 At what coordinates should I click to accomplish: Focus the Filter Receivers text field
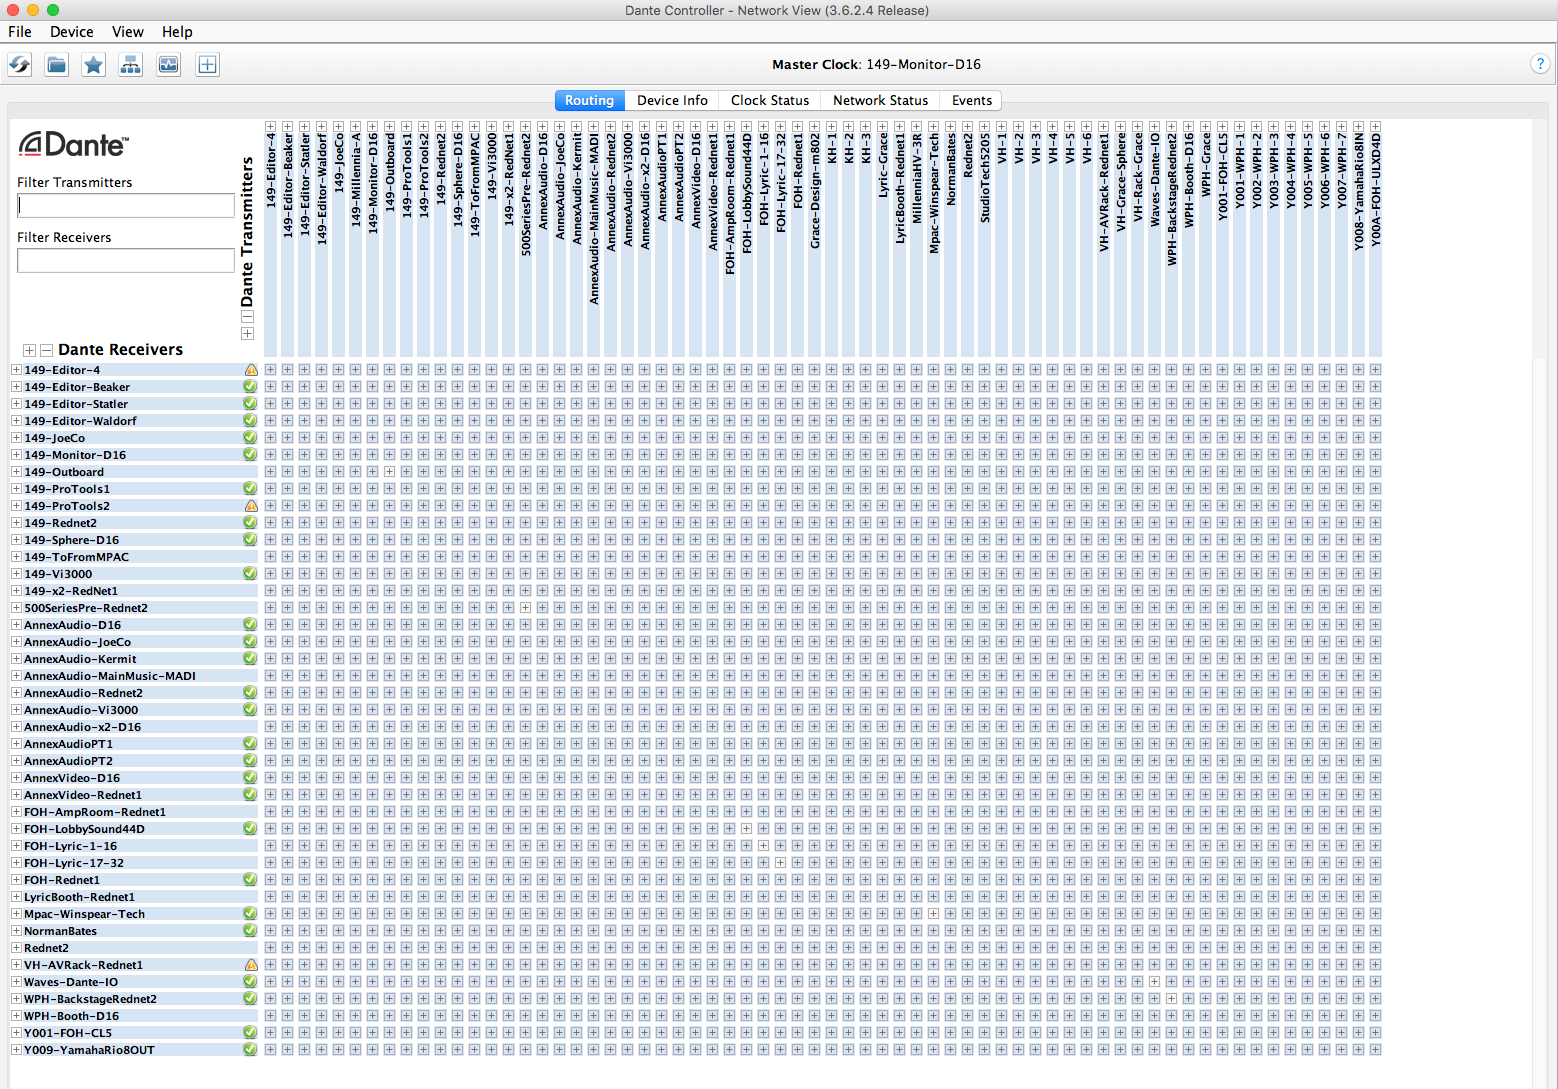126,261
